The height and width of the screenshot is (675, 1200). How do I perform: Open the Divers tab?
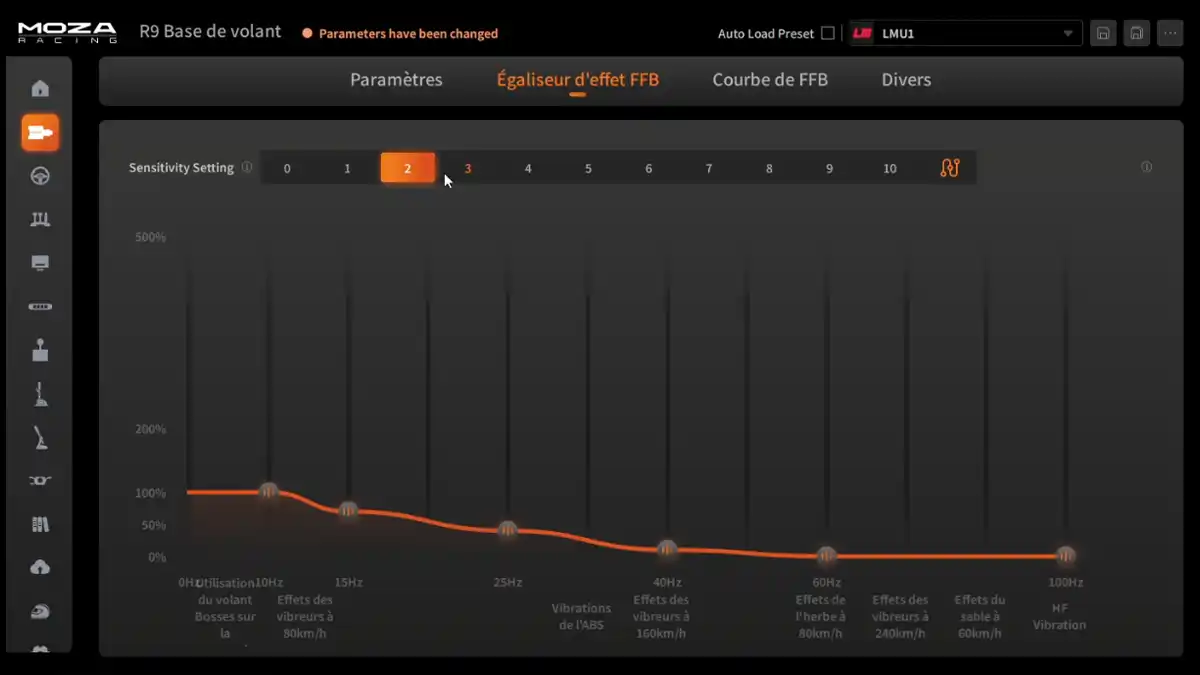click(x=906, y=80)
